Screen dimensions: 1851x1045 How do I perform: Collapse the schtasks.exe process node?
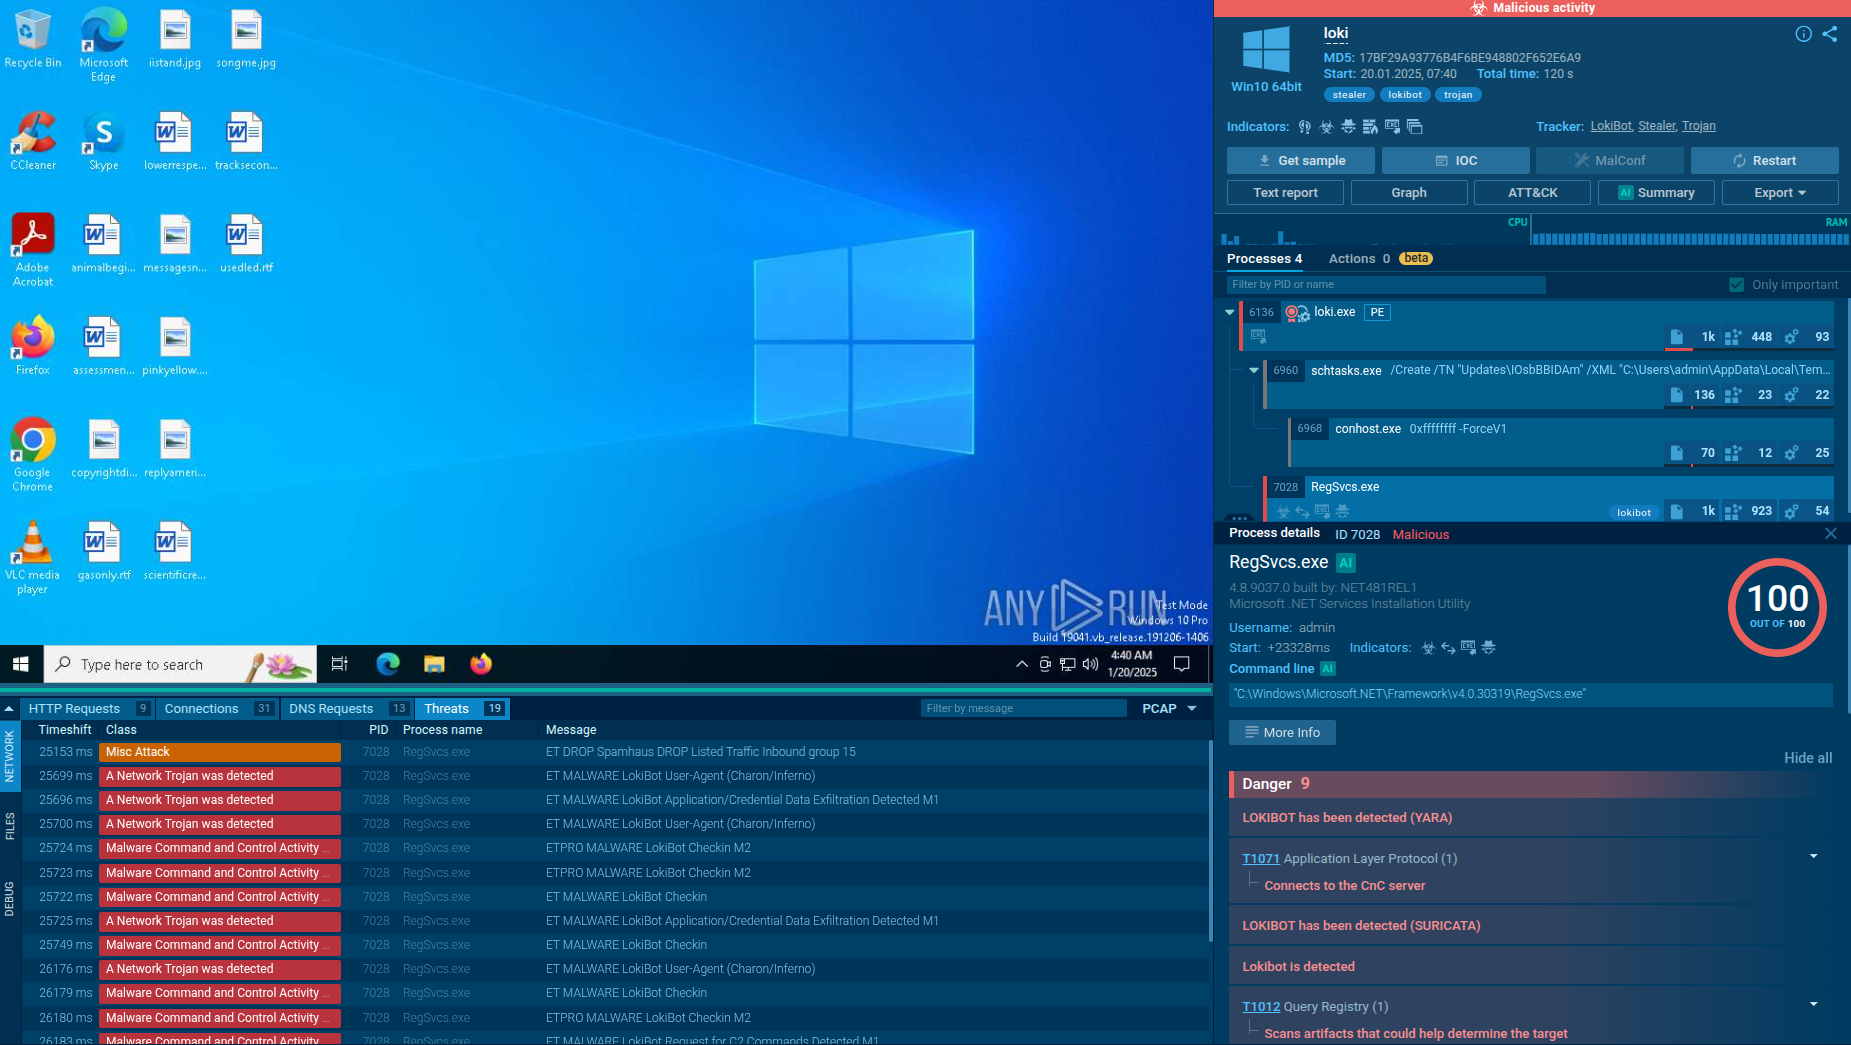1254,370
